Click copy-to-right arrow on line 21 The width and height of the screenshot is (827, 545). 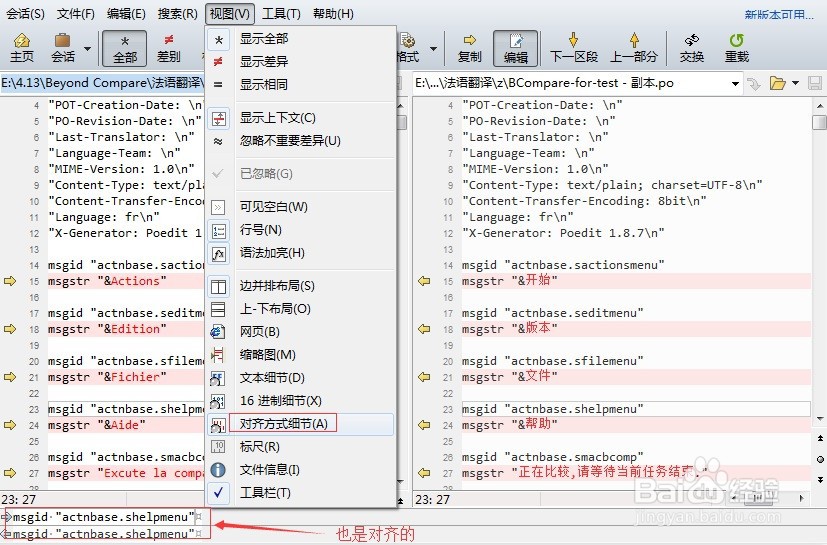point(10,377)
